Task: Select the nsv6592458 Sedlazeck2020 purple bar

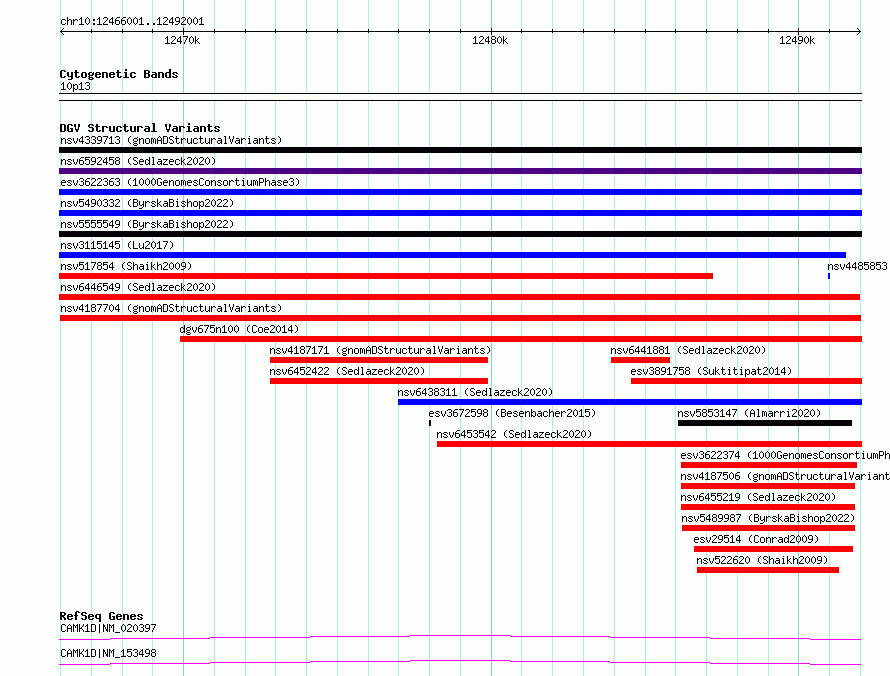Action: (460, 171)
